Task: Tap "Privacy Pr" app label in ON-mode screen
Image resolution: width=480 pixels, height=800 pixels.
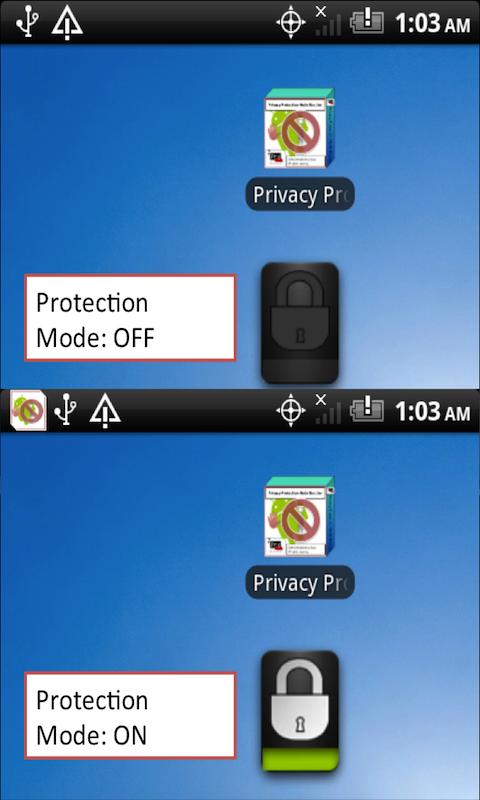Action: point(300,582)
